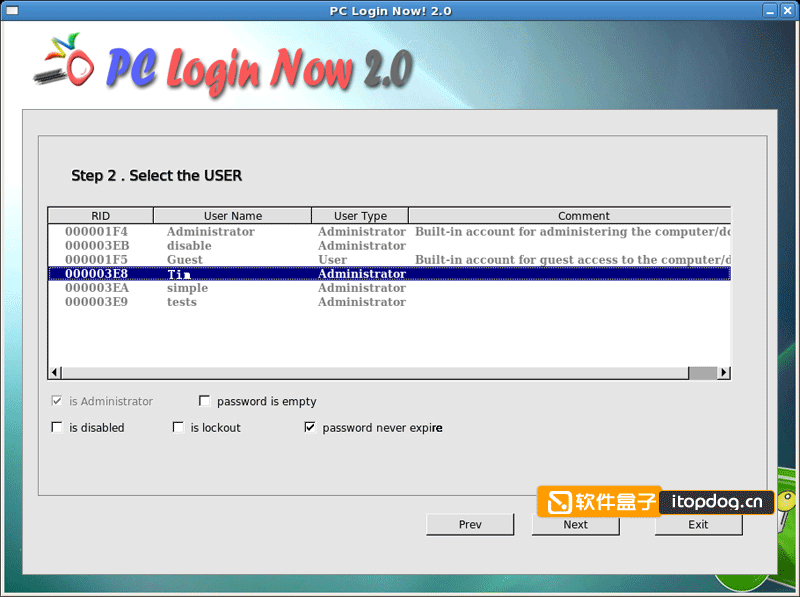Select the 'simple' user row
The width and height of the screenshot is (800, 597).
point(389,288)
